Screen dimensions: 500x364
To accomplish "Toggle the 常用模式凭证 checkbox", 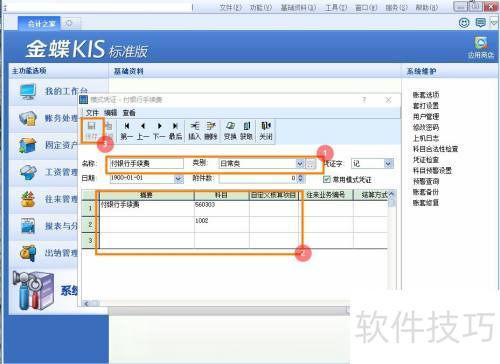I will coord(327,179).
